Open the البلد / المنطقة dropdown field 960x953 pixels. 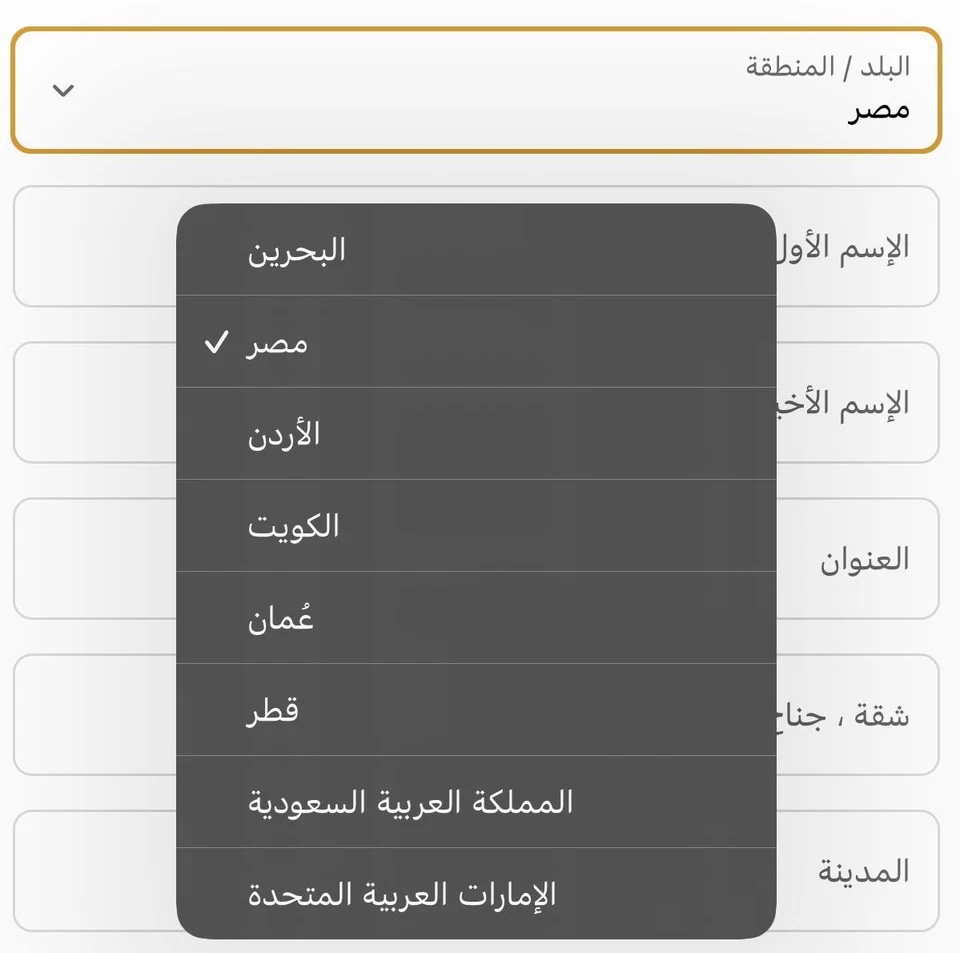476,90
